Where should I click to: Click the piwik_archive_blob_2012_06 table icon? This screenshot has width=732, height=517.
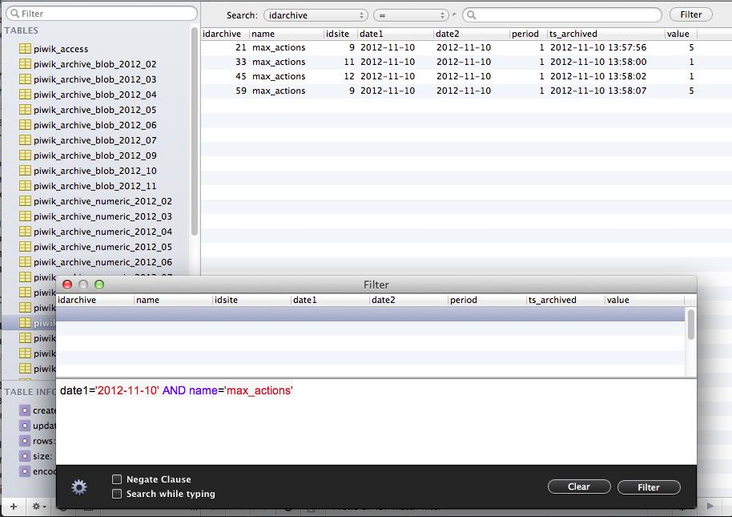coord(25,125)
